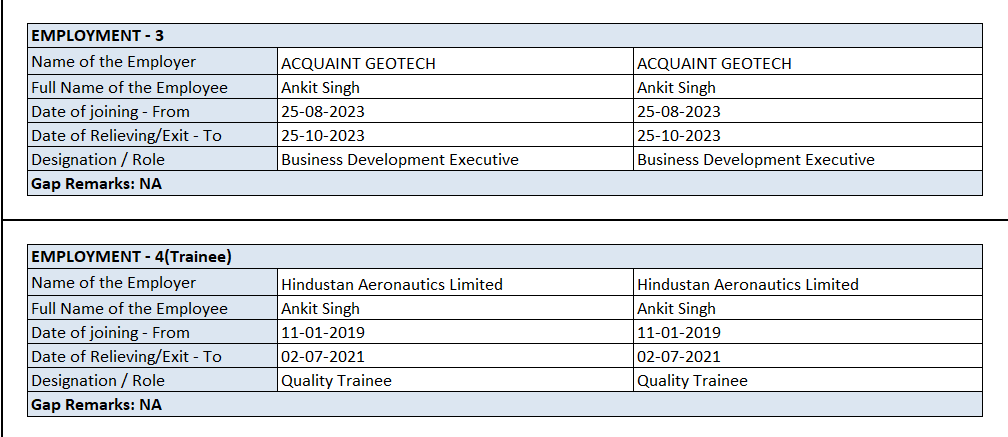Click Full Name of the Employee label under Employment 4
This screenshot has height=437, width=1008.
coord(130,308)
